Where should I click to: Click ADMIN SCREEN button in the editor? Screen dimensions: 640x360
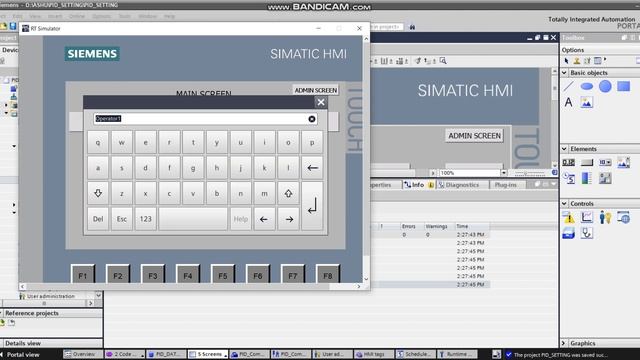[x=474, y=136]
